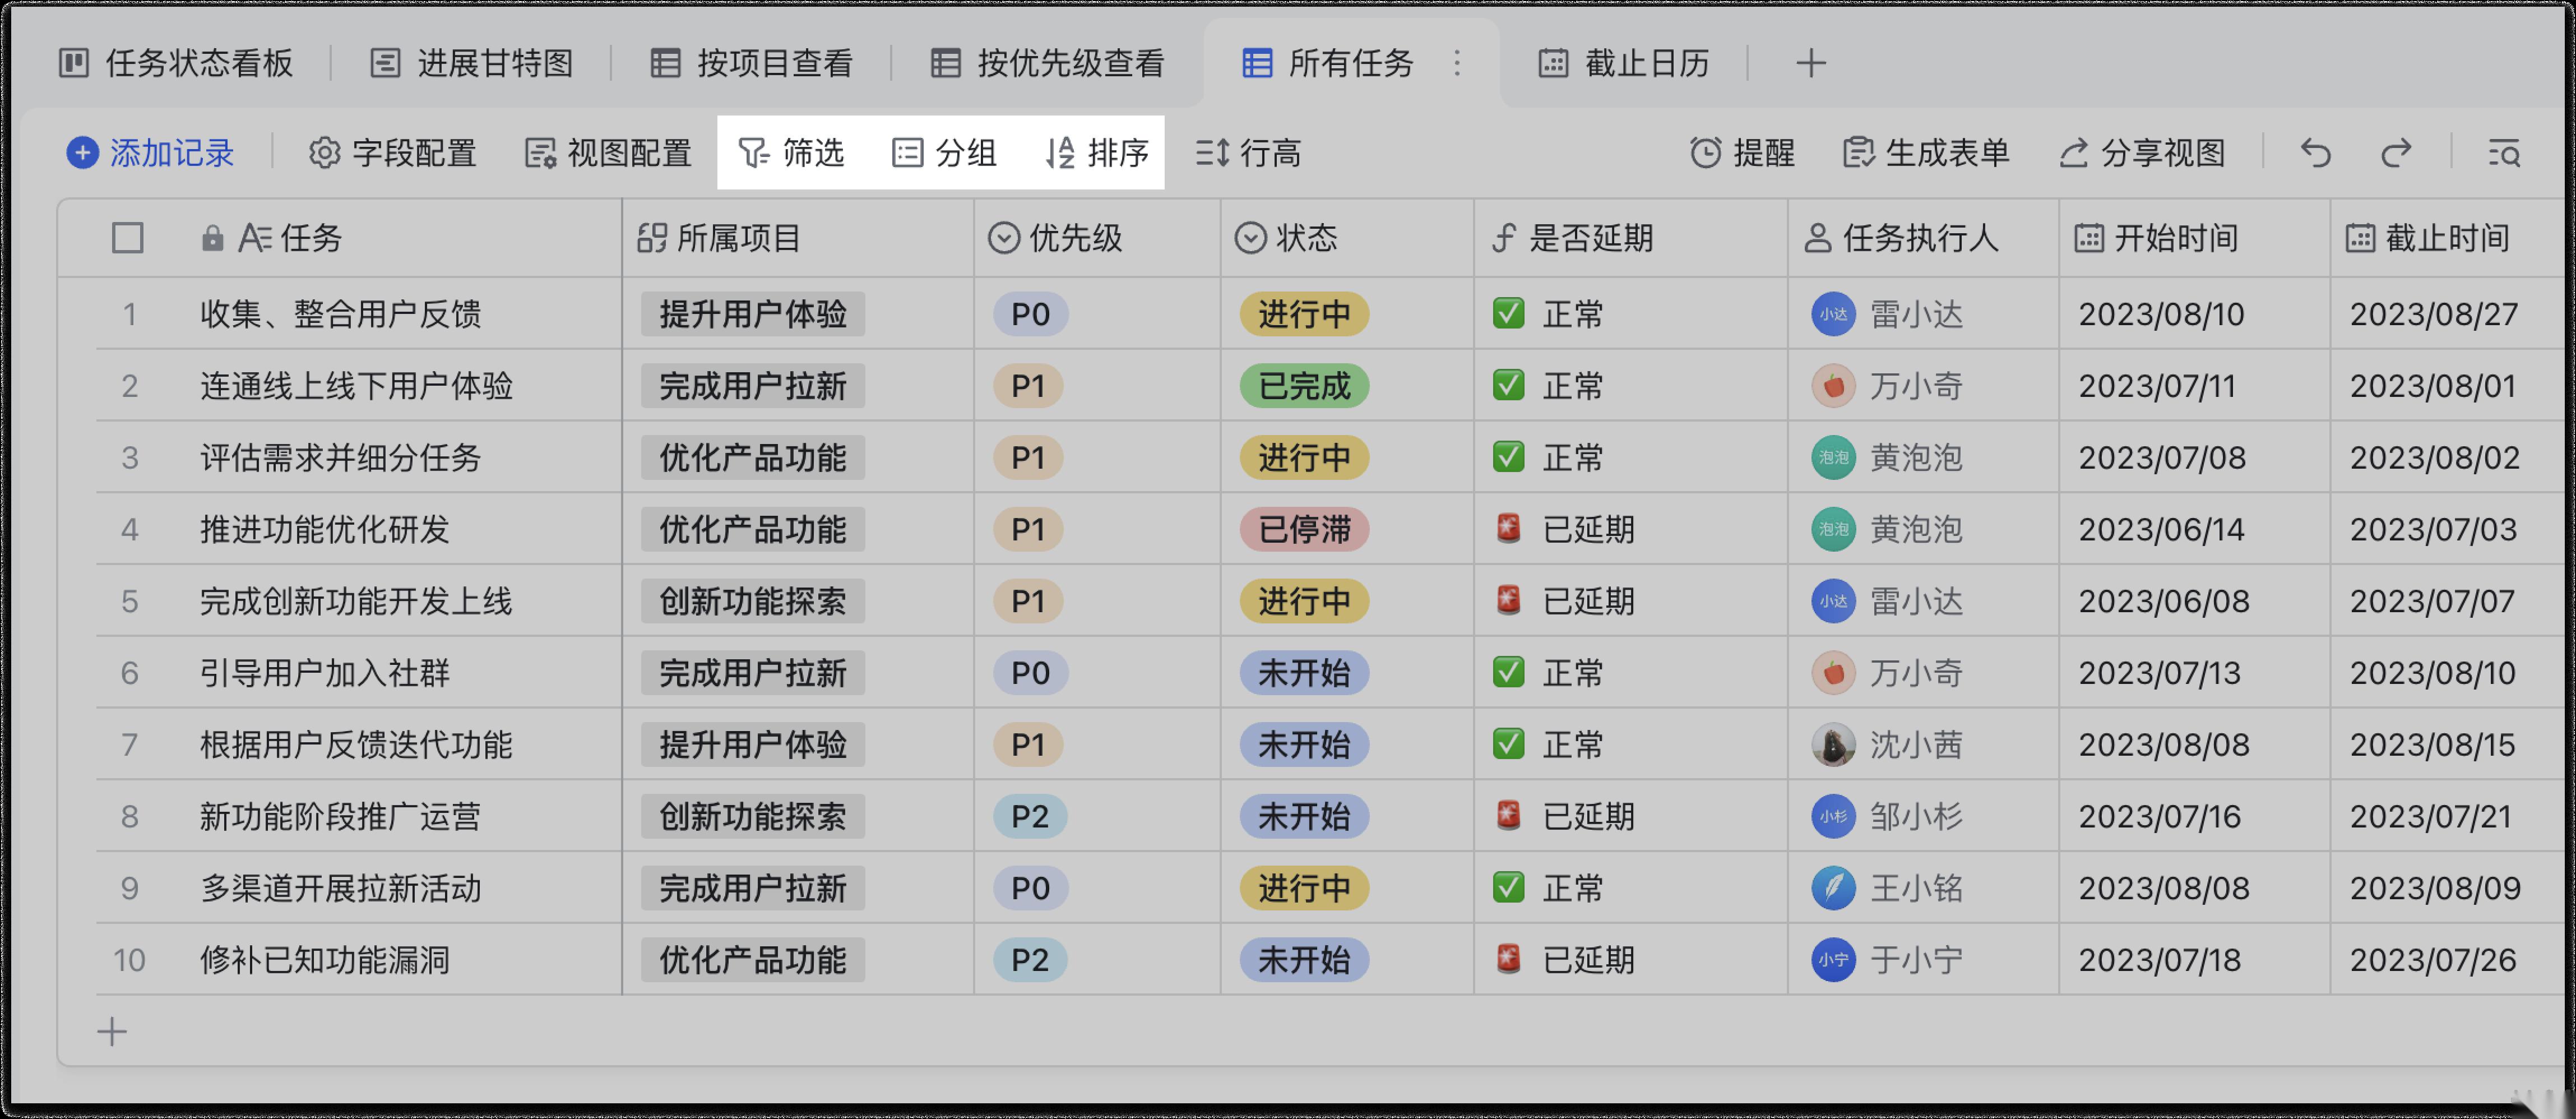
Task: Click 分享视图 share icon
Action: 2074,153
